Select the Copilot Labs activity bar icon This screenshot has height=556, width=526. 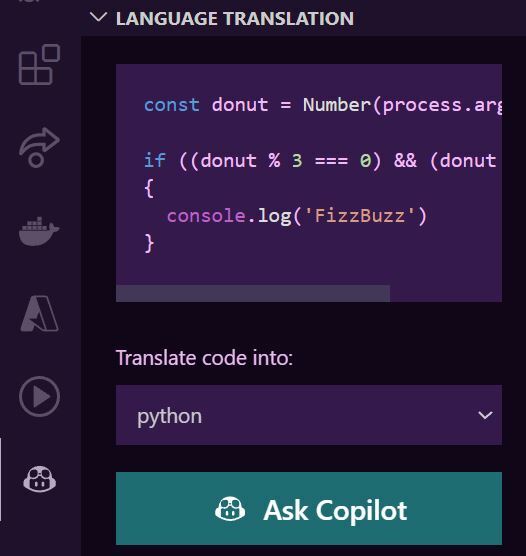pyautogui.click(x=39, y=479)
